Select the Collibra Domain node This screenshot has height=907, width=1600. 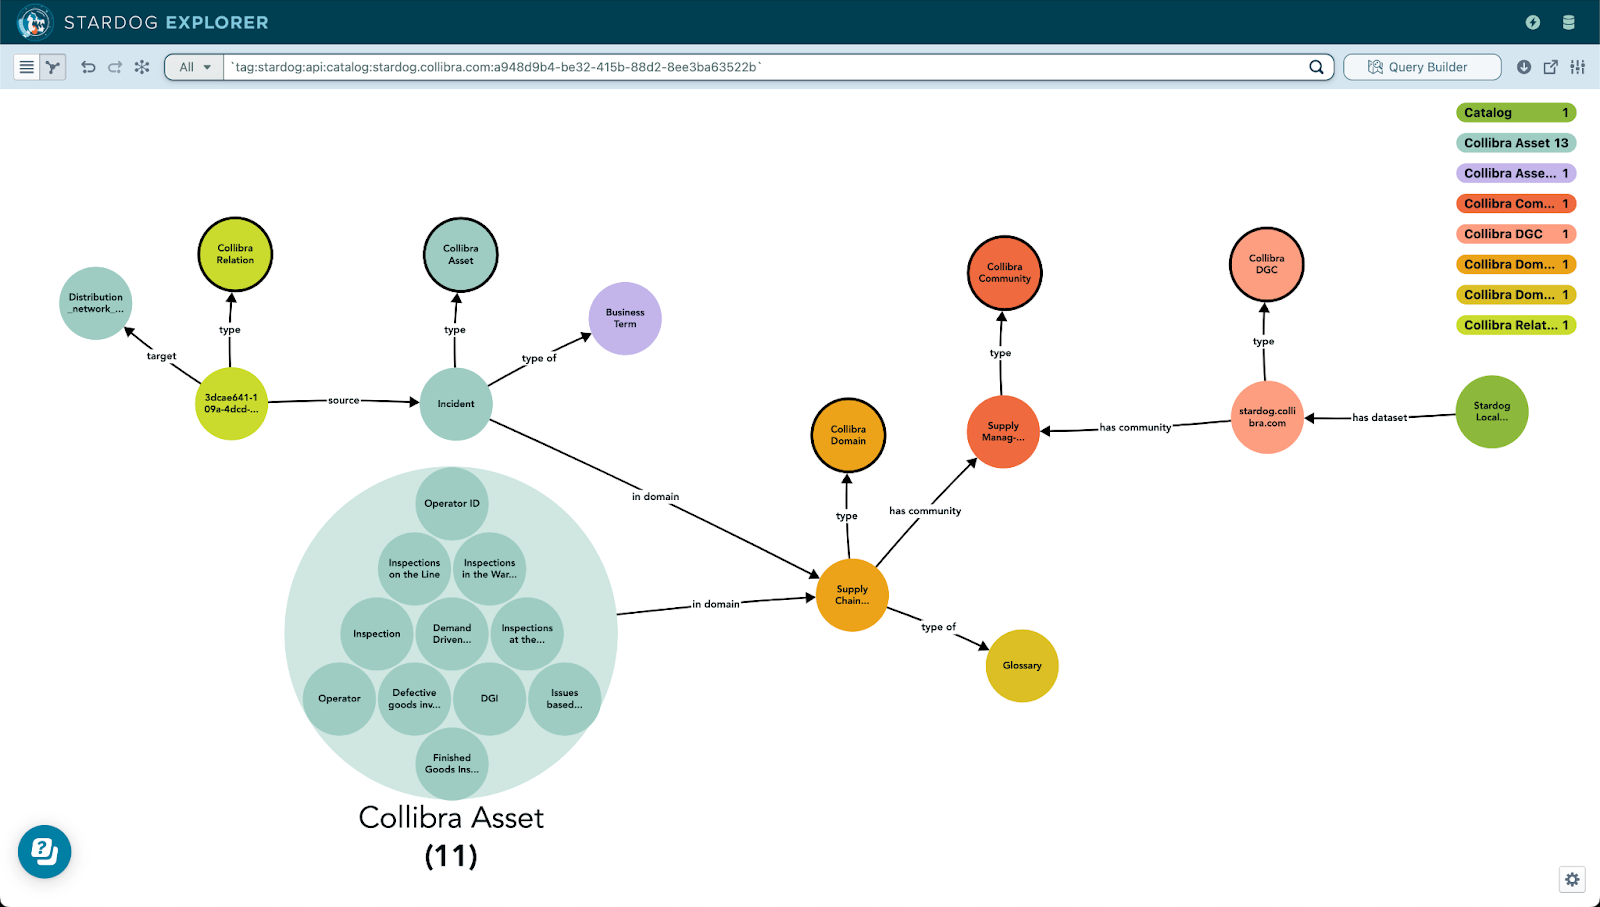coord(848,435)
